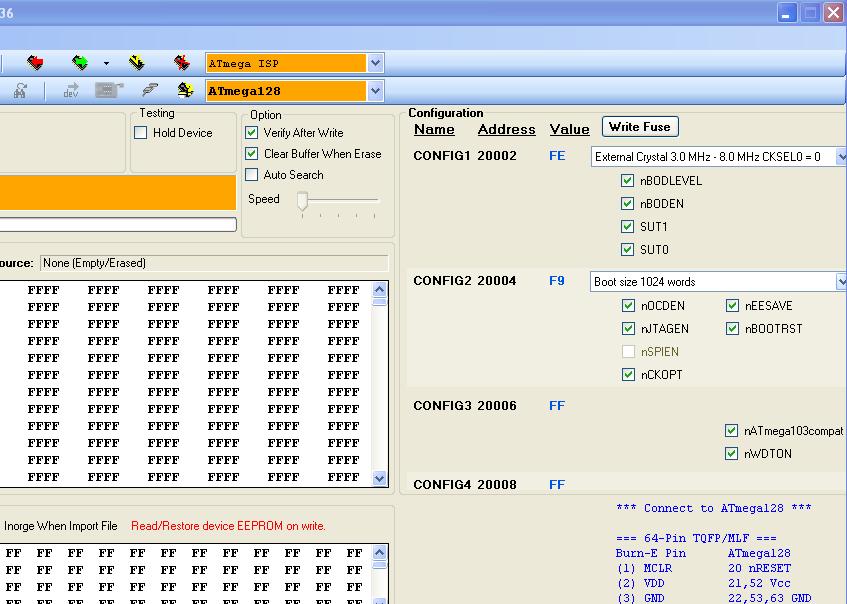Toggle the SUT0 fuse checkbox
This screenshot has height=604, width=847.
click(x=627, y=250)
